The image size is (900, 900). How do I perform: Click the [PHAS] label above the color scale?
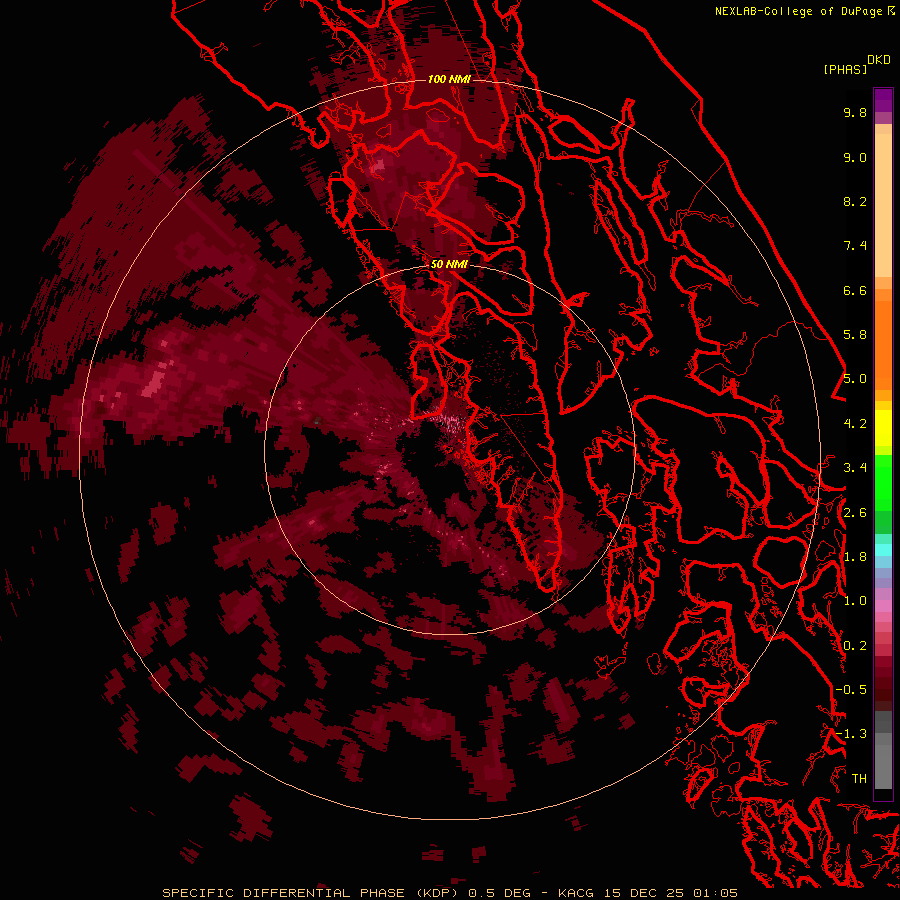[x=845, y=69]
